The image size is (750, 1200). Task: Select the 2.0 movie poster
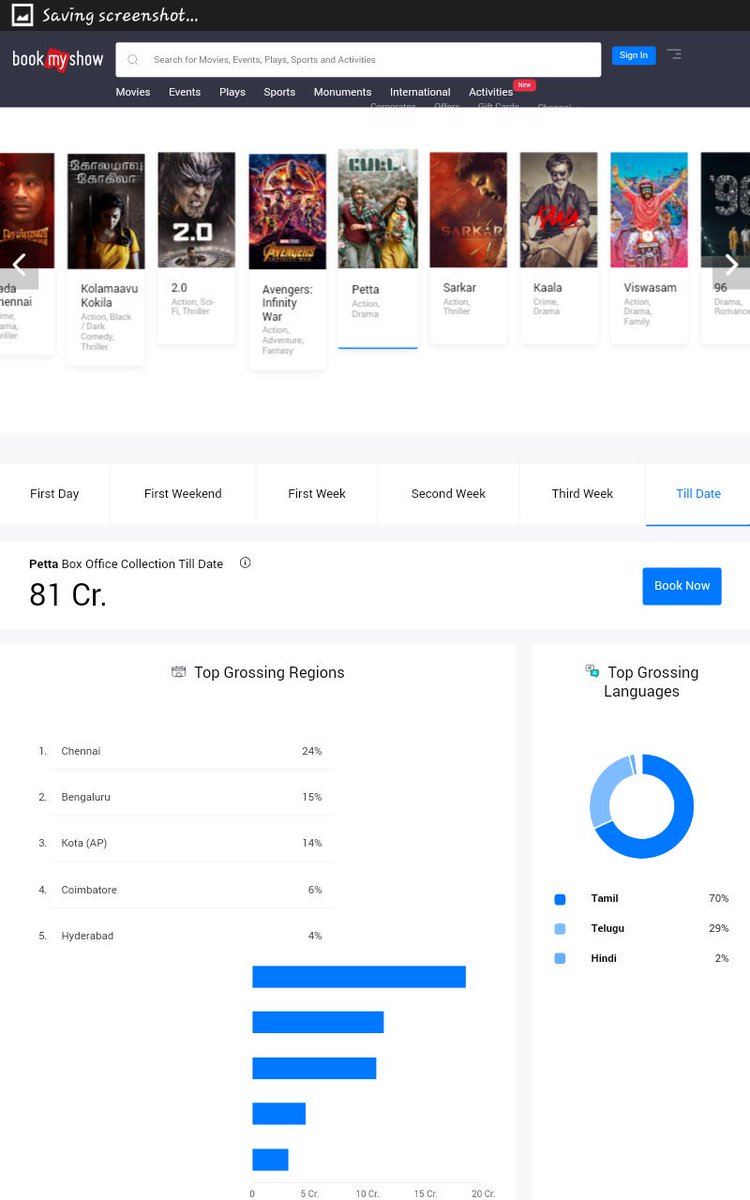(x=196, y=211)
